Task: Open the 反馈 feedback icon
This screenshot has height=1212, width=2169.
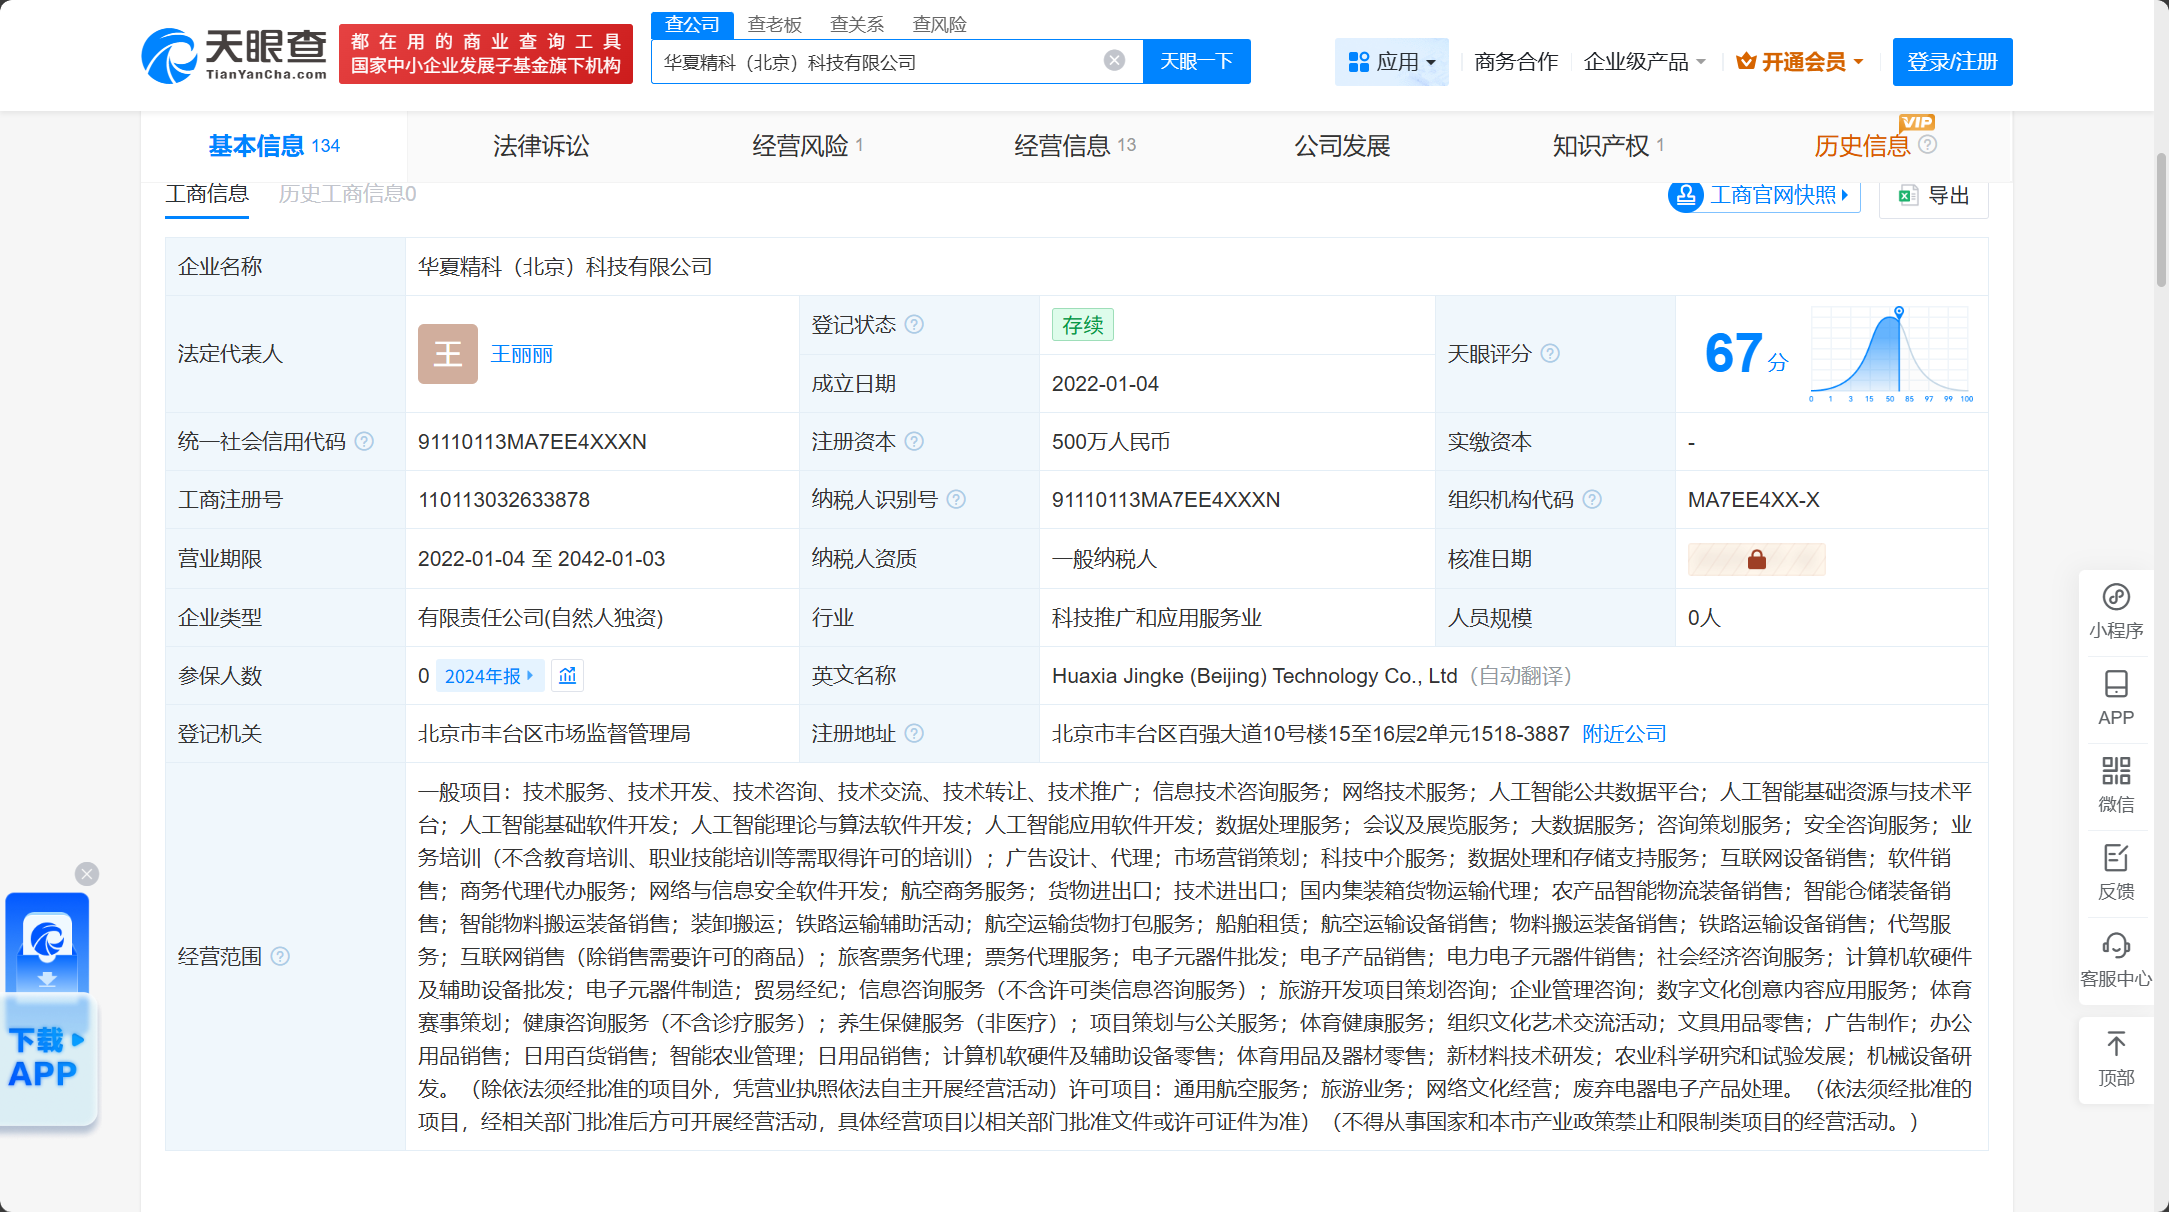Action: click(2115, 871)
